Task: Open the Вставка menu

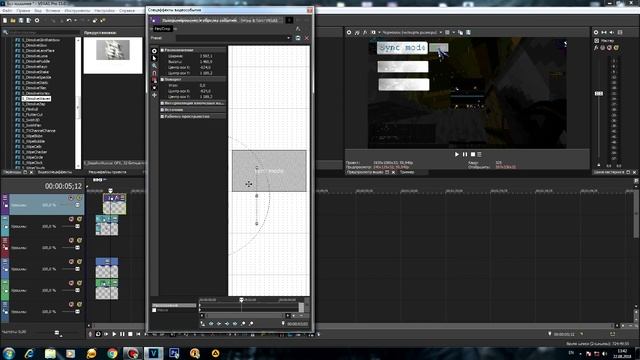Action: (53, 11)
